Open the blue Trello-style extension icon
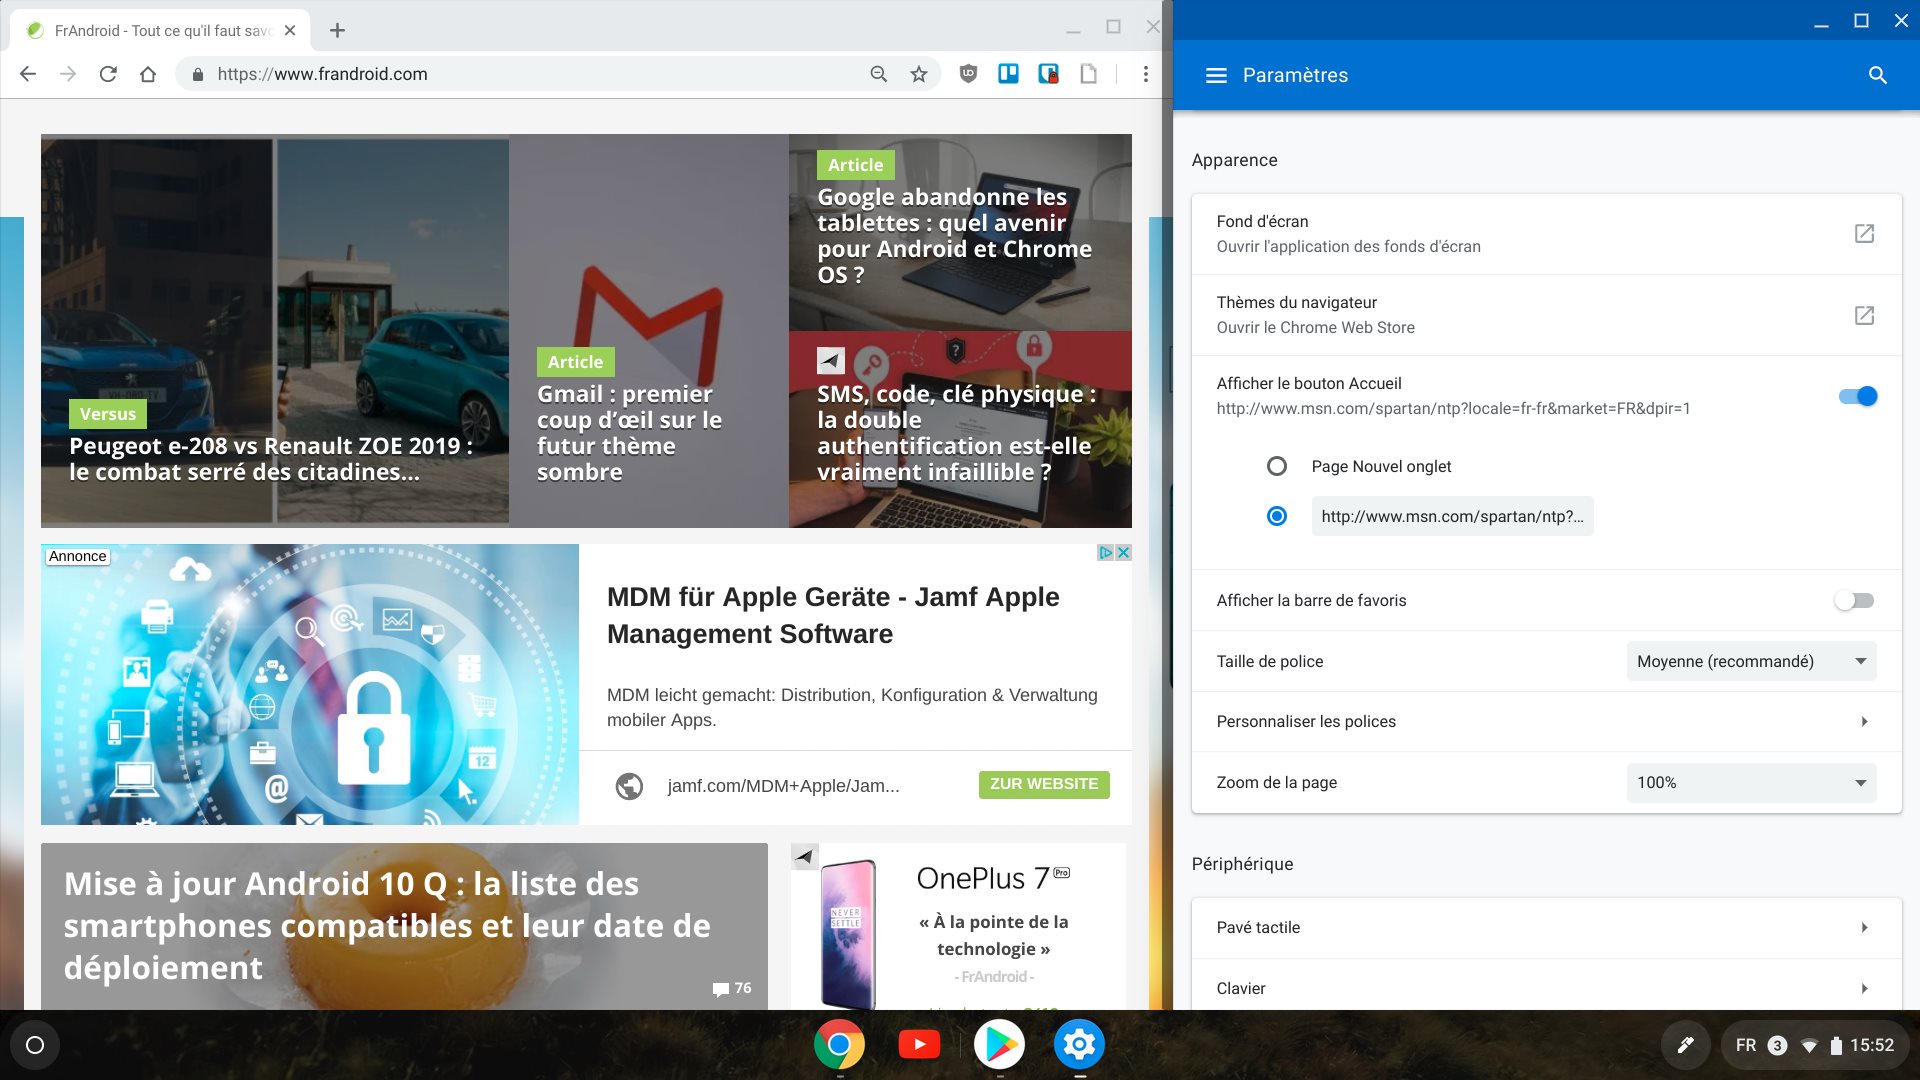 pyautogui.click(x=1008, y=73)
